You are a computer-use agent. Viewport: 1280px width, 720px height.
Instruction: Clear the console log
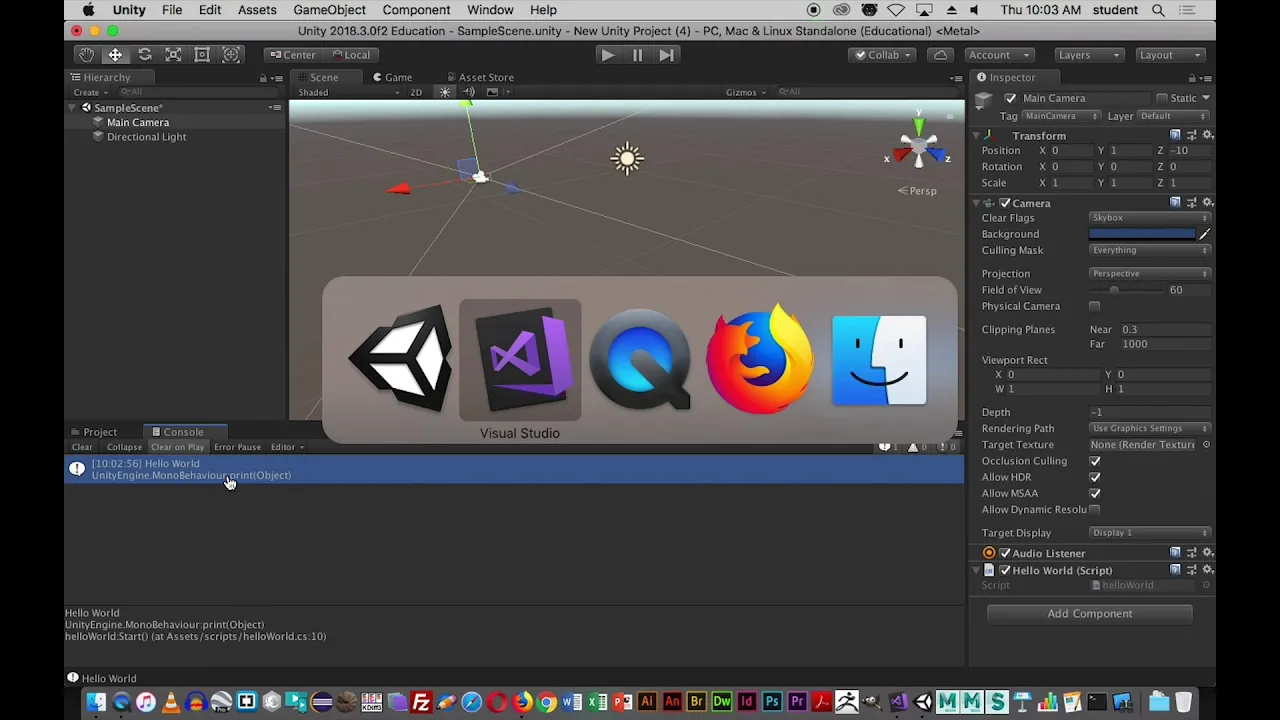coord(82,447)
